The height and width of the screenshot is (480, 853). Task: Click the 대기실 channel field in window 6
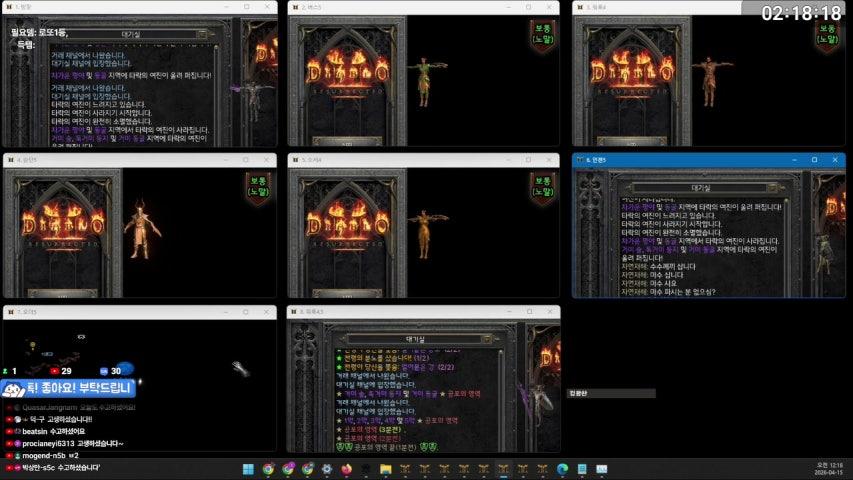point(701,187)
